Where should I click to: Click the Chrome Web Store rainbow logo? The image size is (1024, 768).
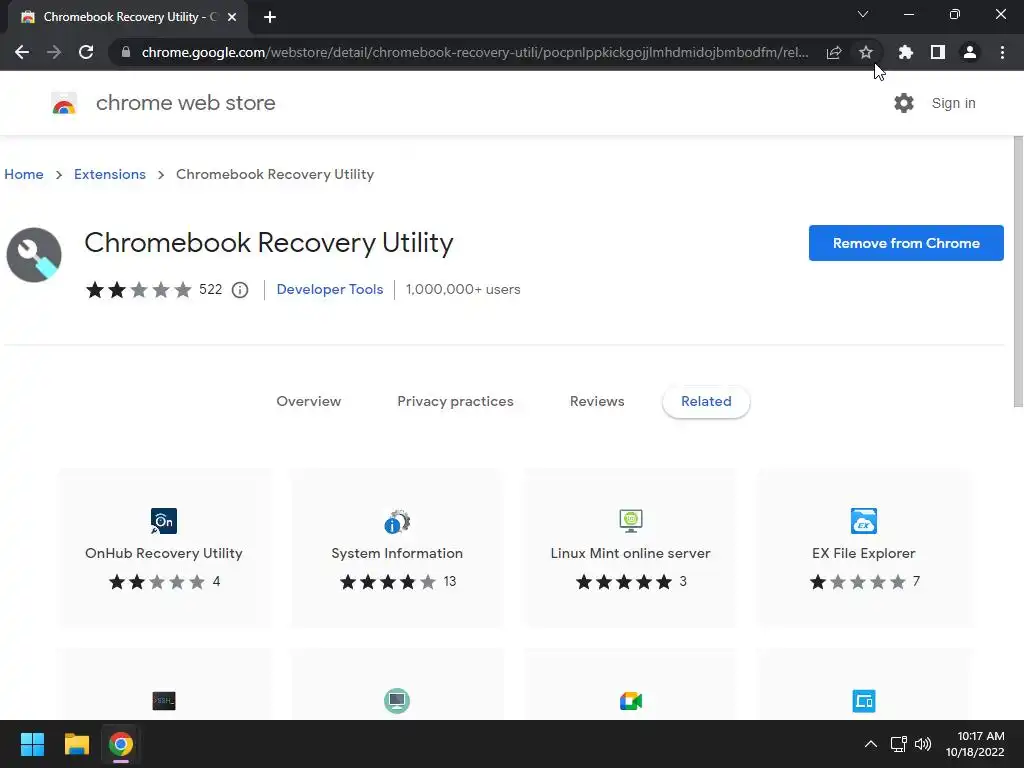pyautogui.click(x=64, y=103)
